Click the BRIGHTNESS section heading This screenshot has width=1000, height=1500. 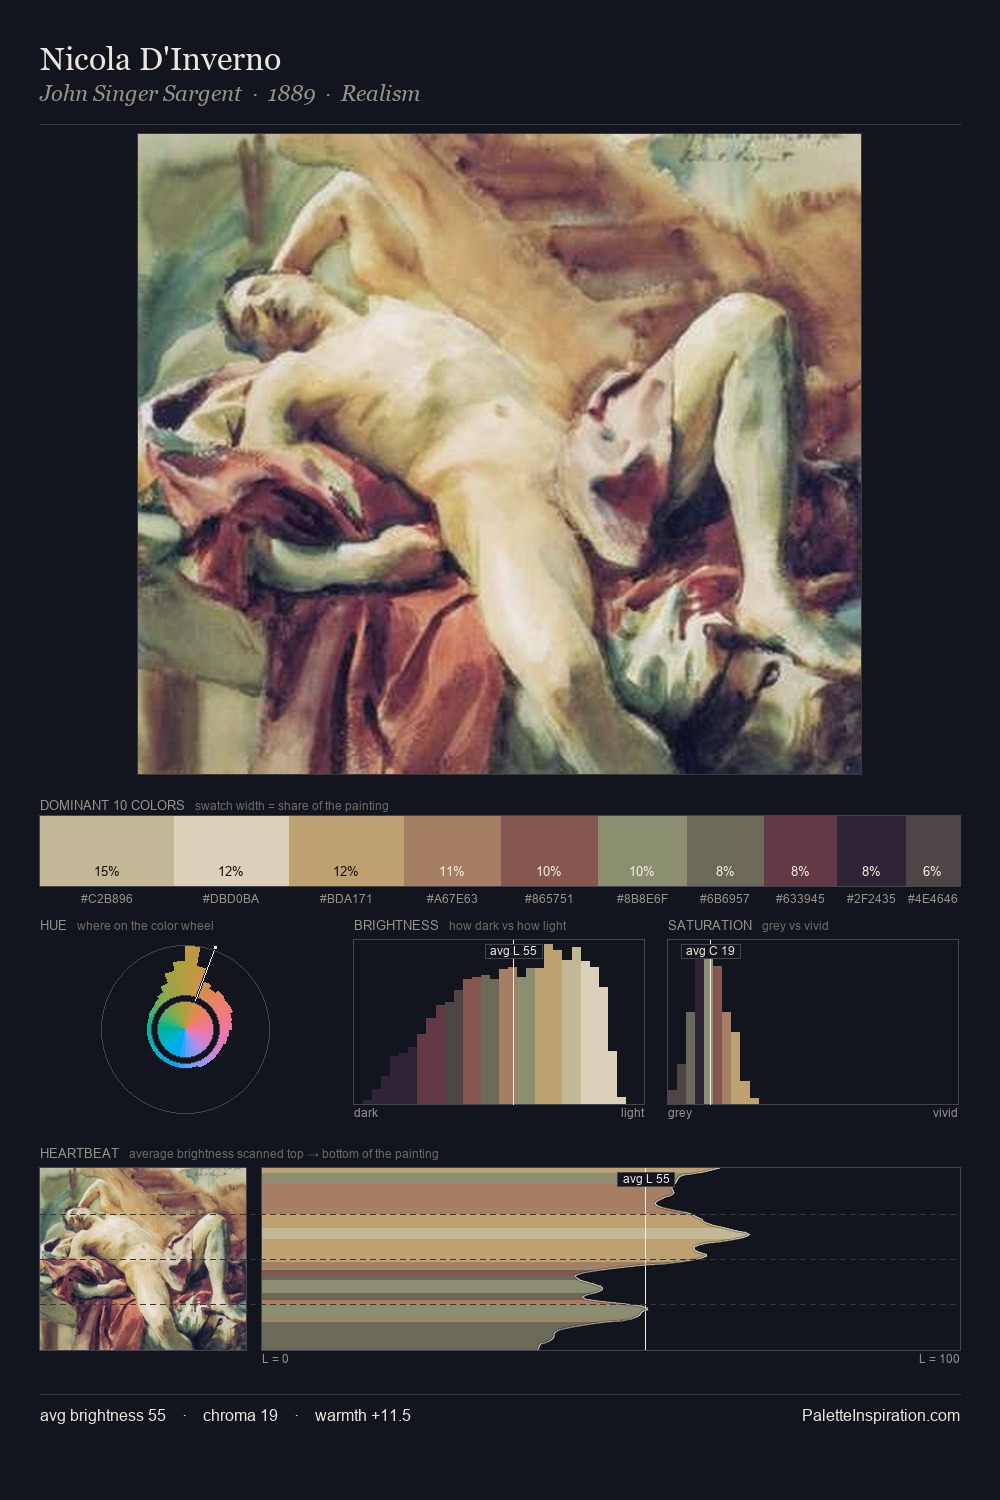pos(396,925)
